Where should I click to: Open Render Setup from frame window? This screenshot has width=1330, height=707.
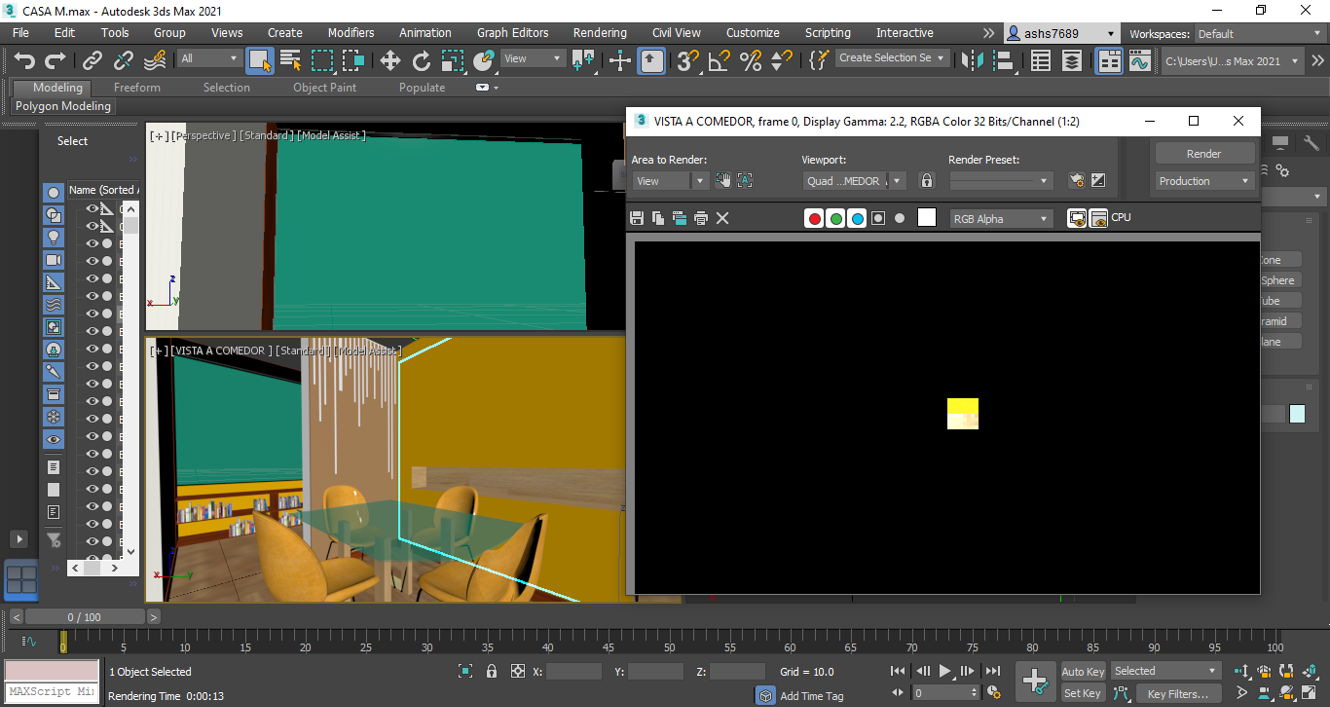pos(1077,181)
